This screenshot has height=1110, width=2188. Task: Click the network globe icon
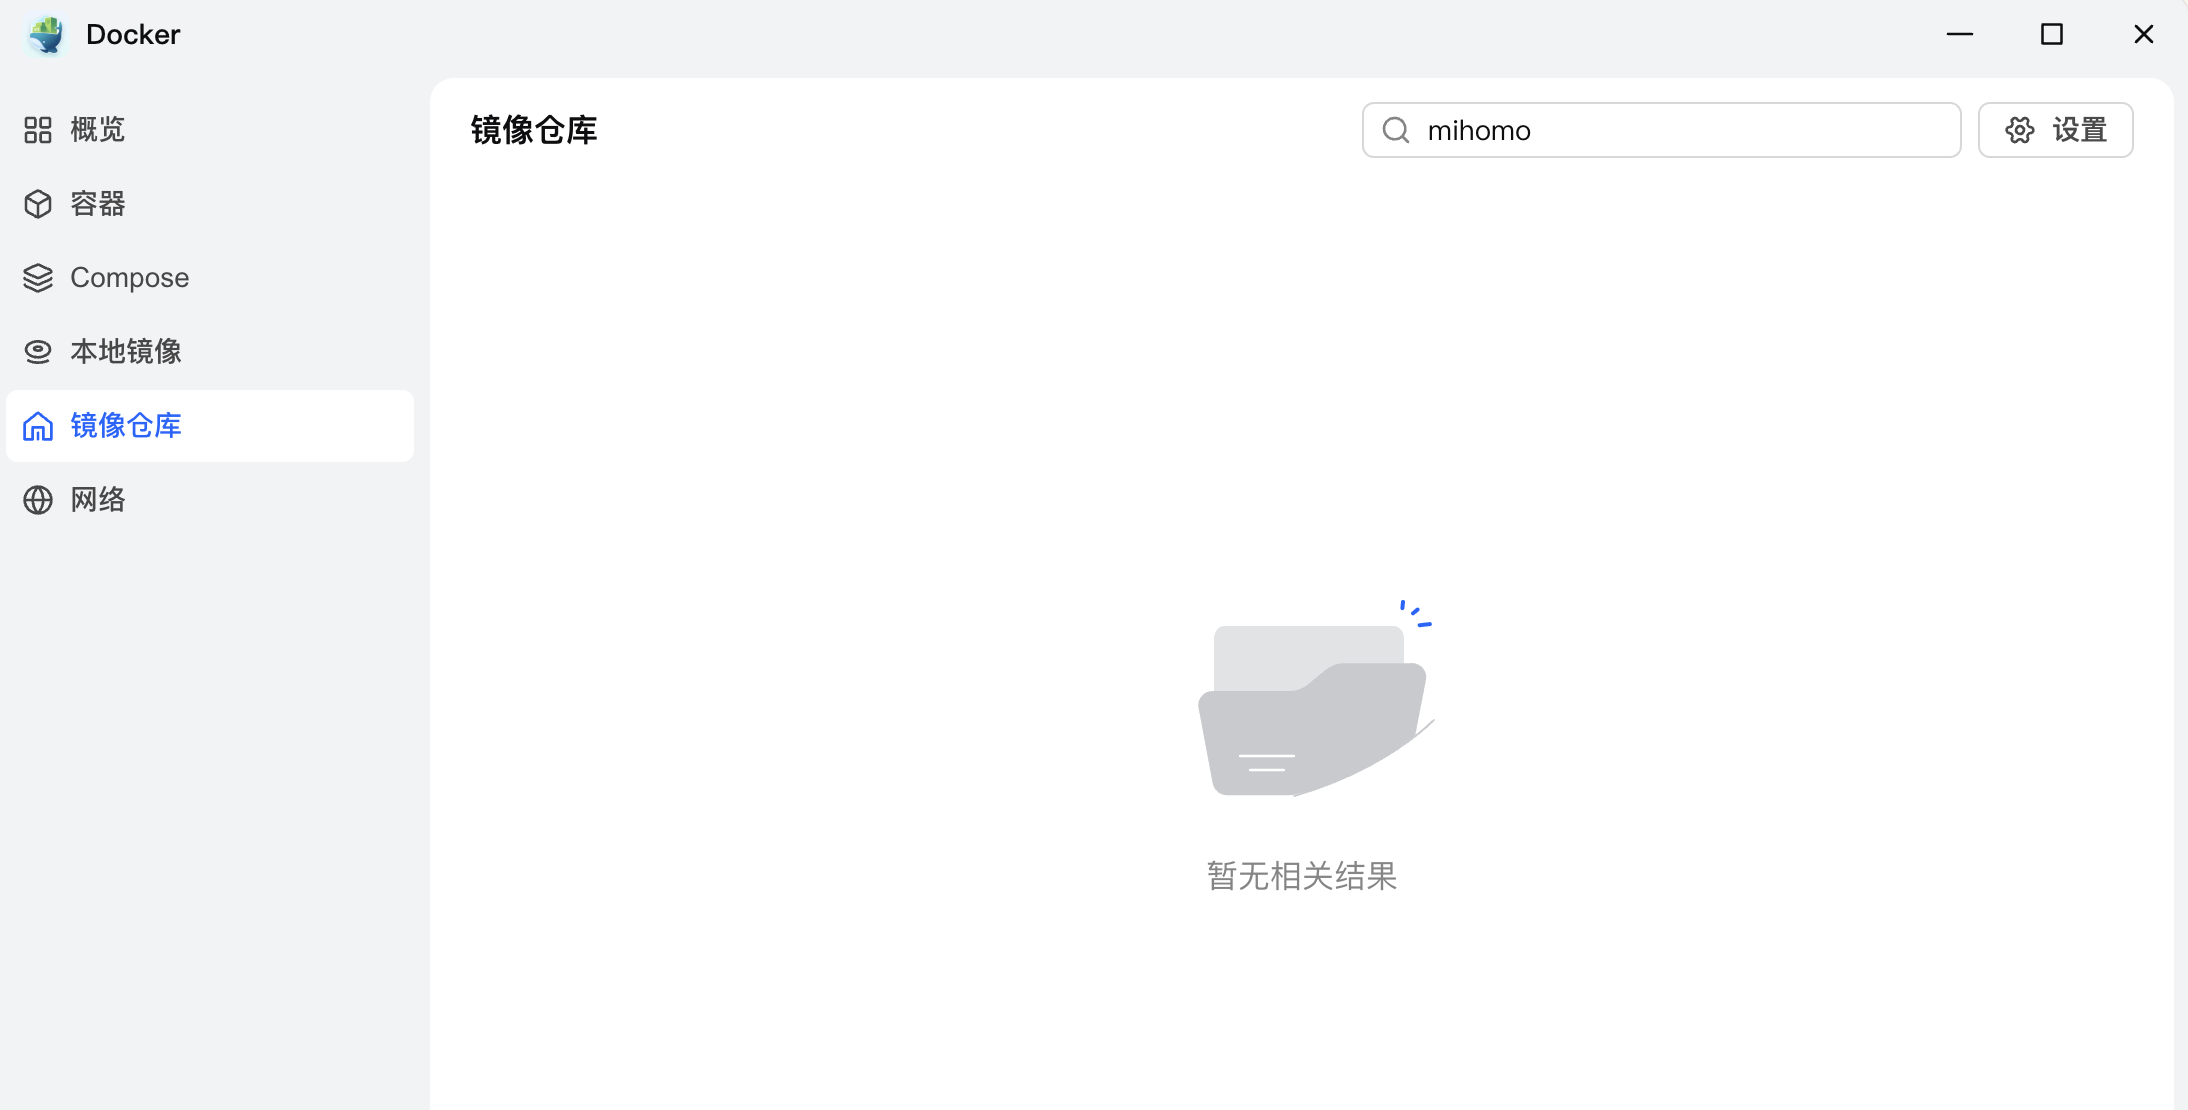tap(38, 500)
